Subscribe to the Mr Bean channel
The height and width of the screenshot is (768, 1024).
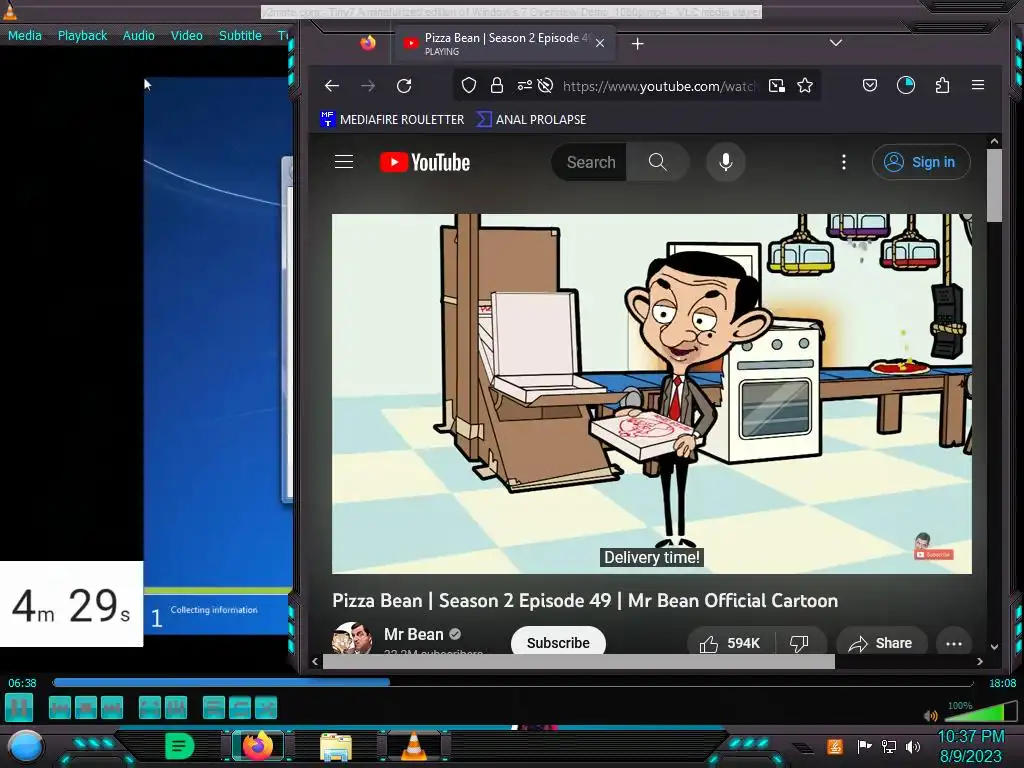click(558, 642)
